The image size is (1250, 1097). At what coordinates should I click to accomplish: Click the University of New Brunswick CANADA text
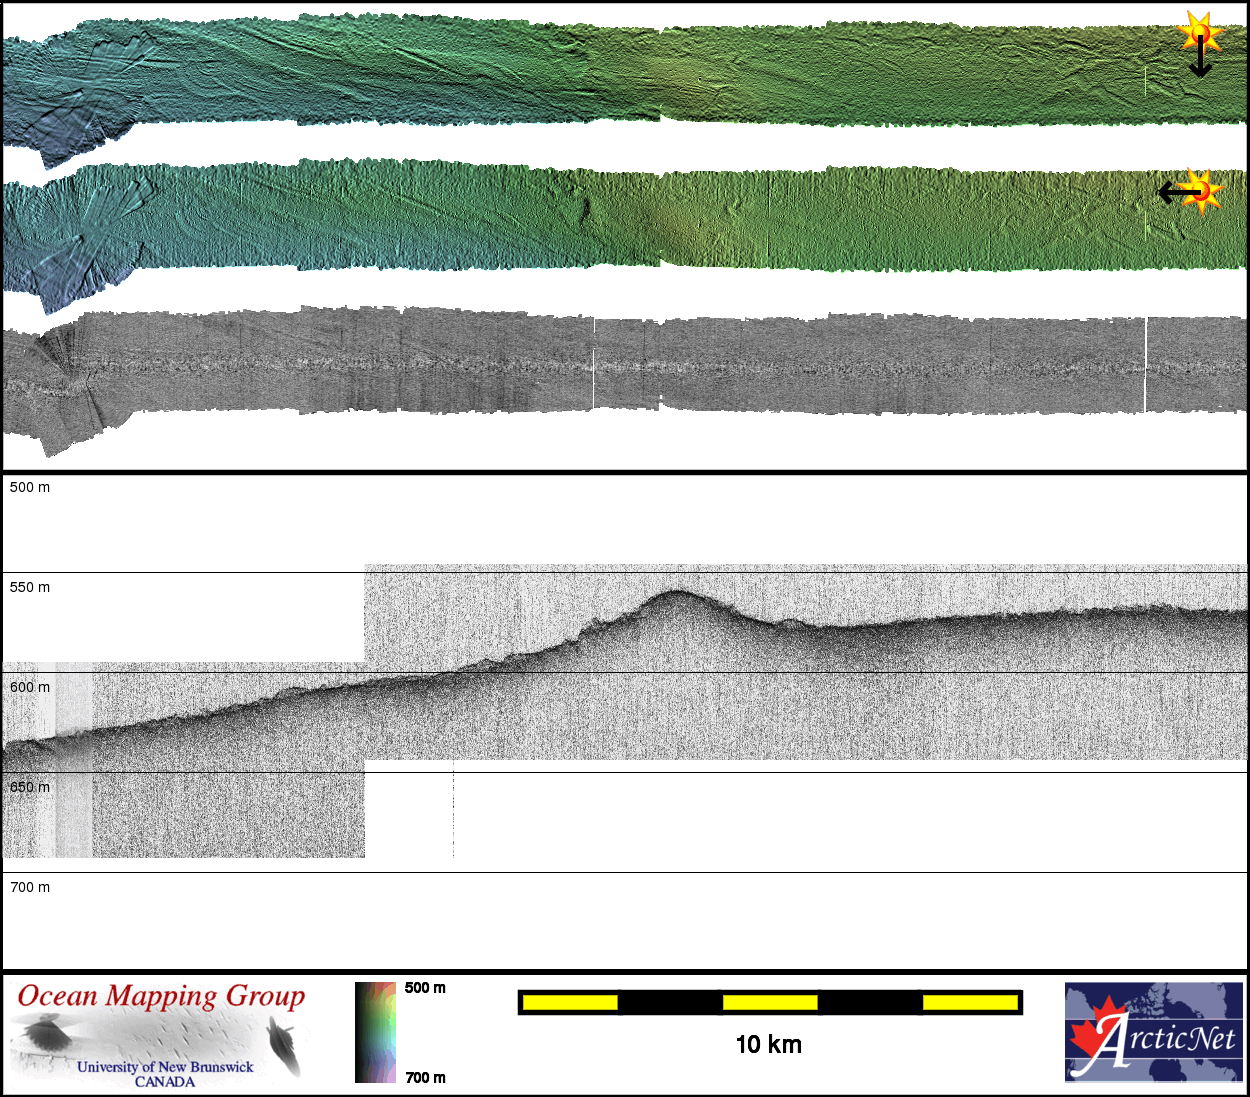point(165,1074)
